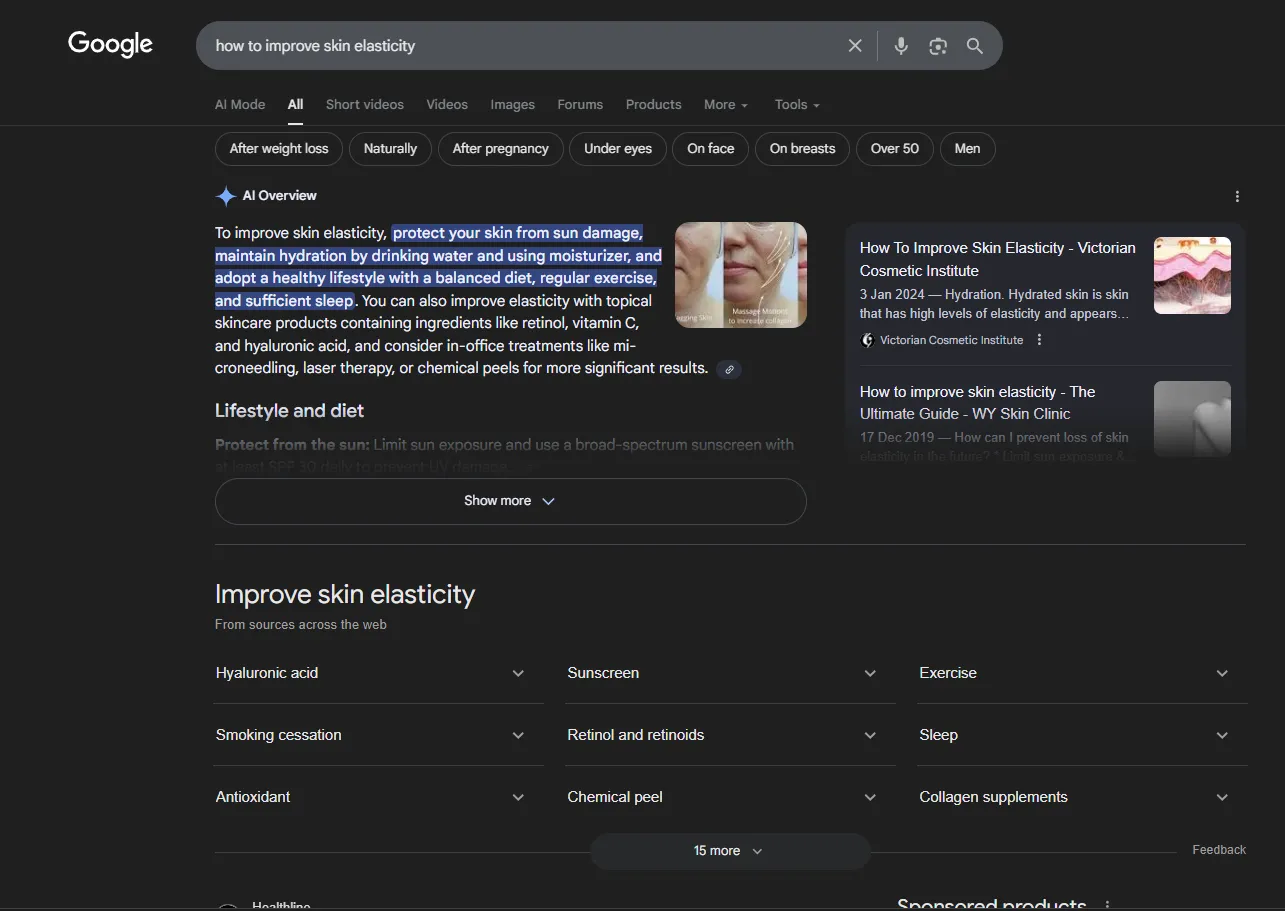Click the 15 more button

[x=729, y=851]
